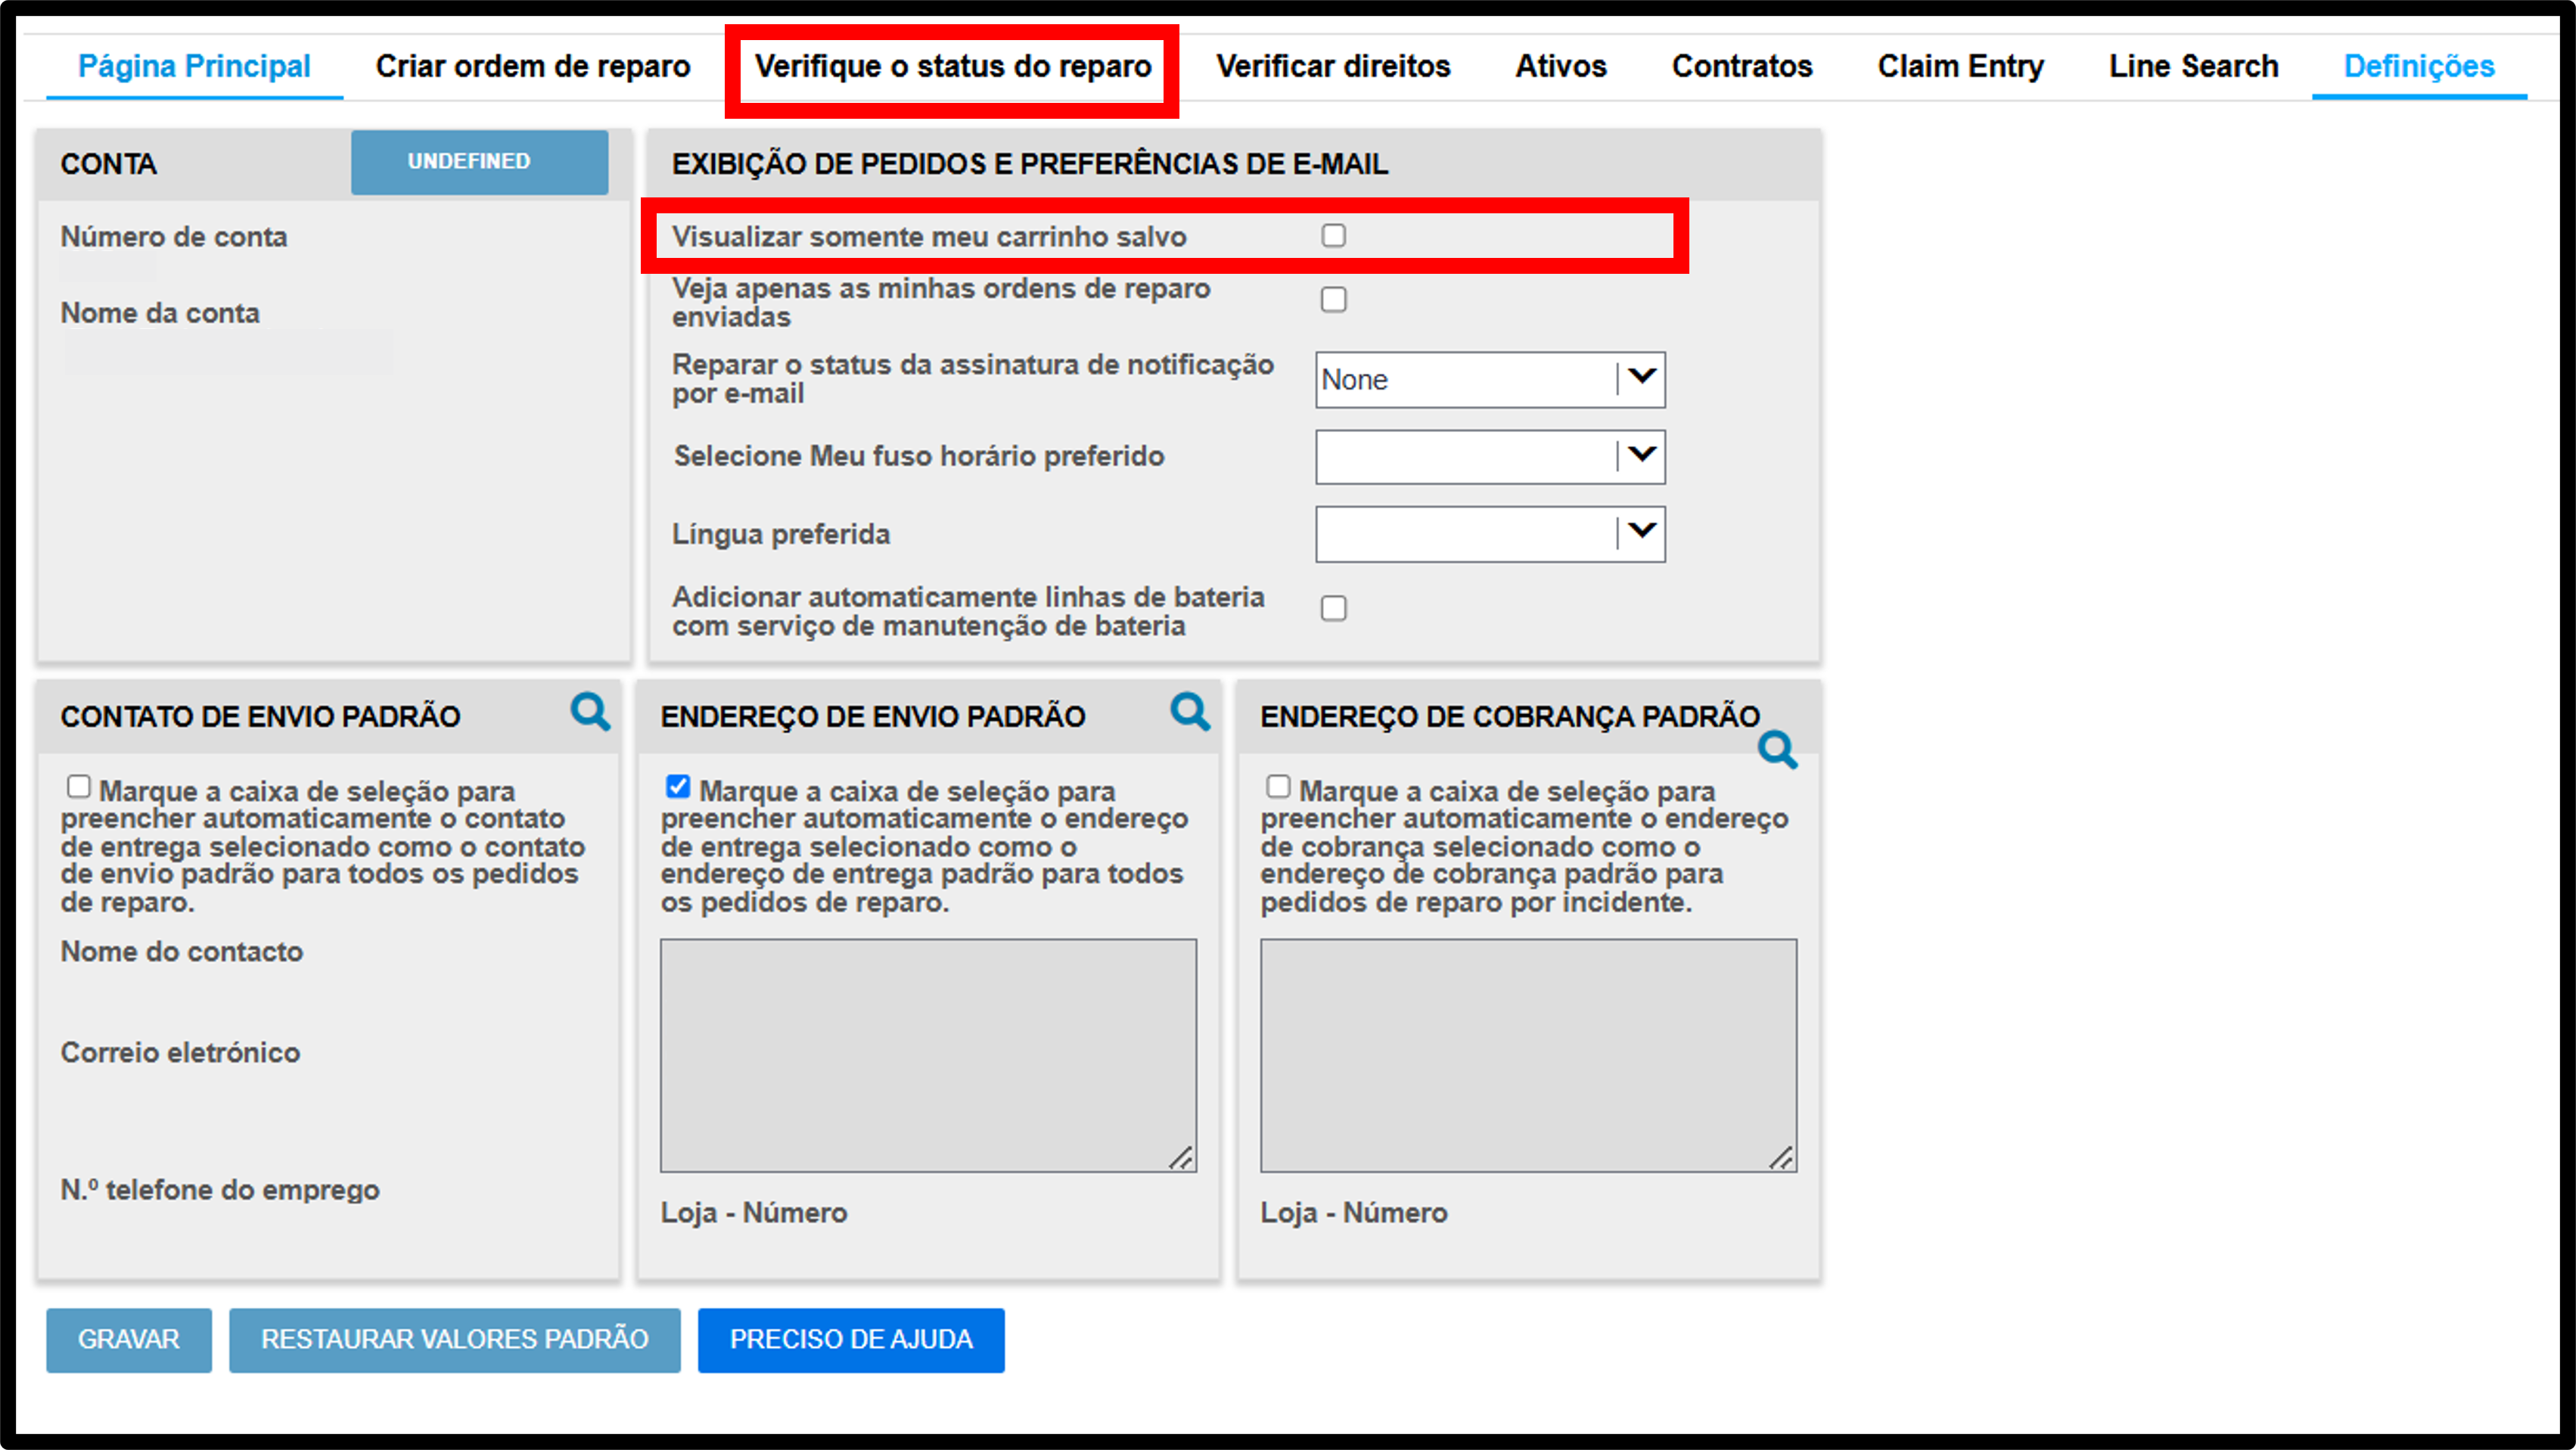Click PRECISO DE AJUDA button
This screenshot has width=2576, height=1450.
coord(851,1340)
